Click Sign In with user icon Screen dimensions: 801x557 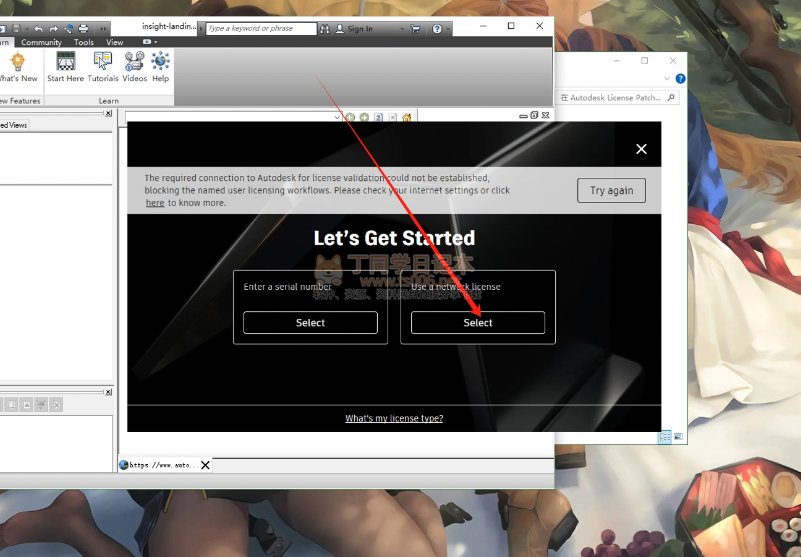354,29
